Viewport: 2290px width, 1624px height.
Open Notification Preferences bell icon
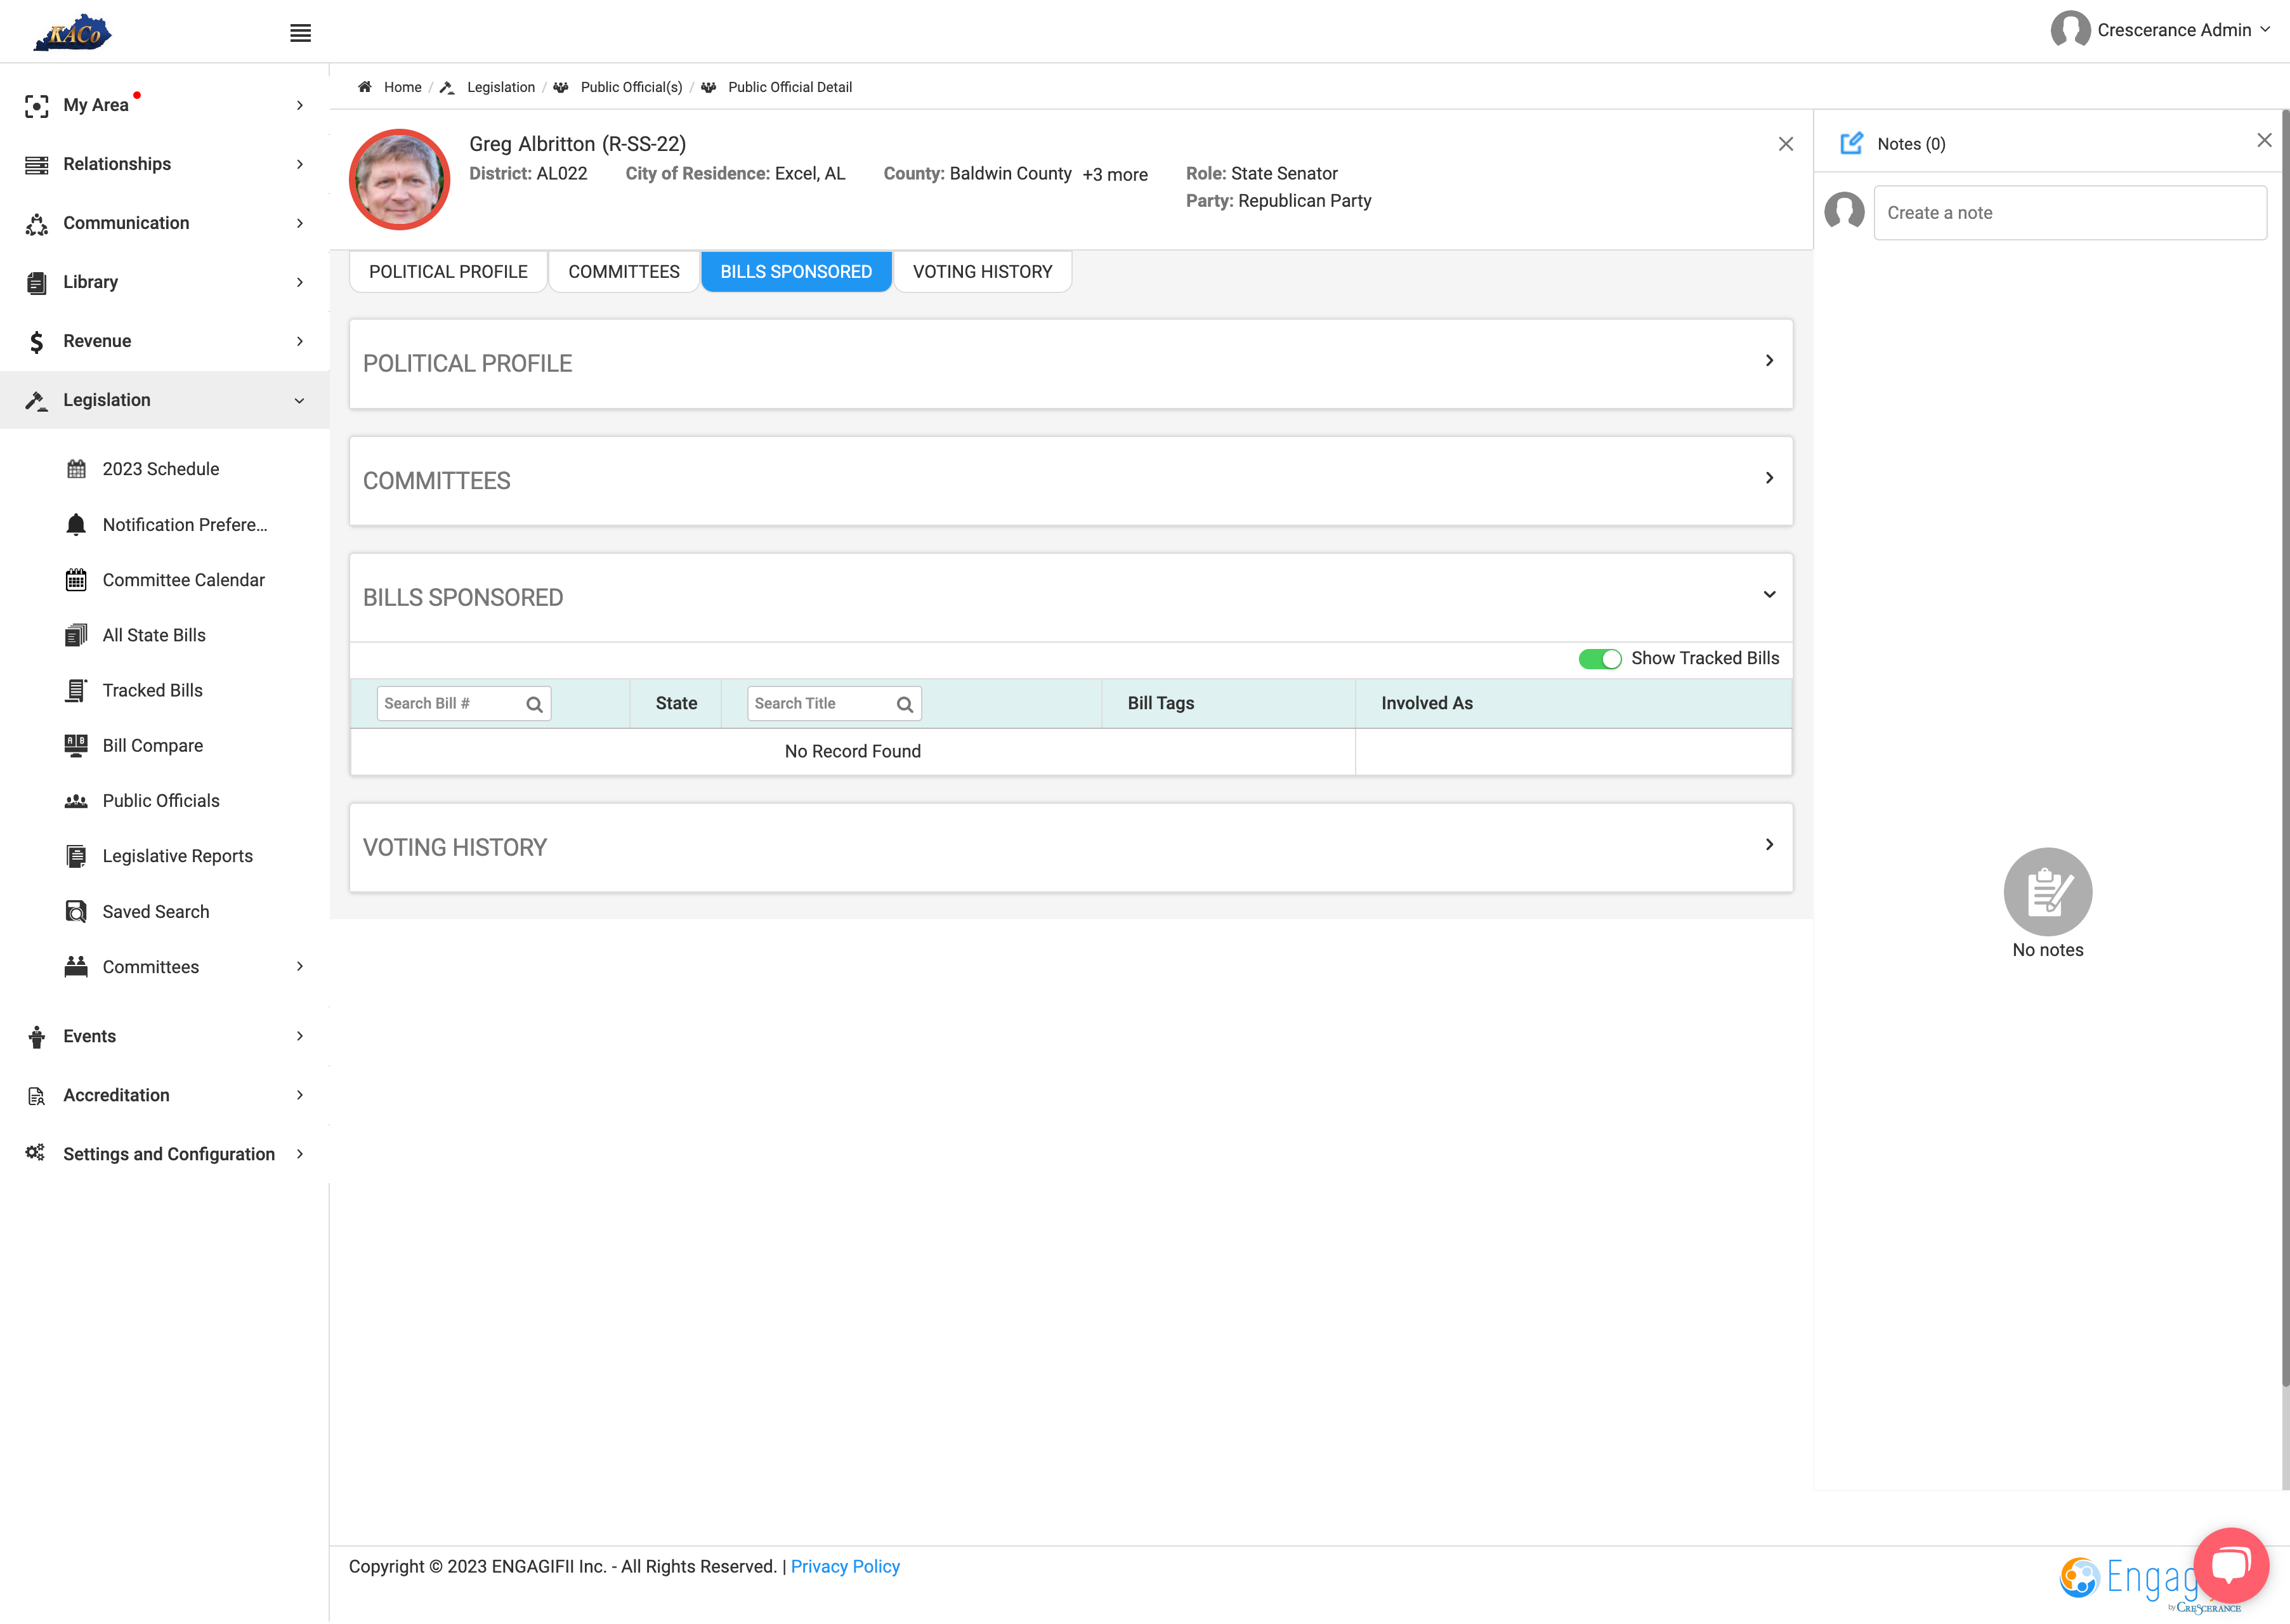click(76, 525)
